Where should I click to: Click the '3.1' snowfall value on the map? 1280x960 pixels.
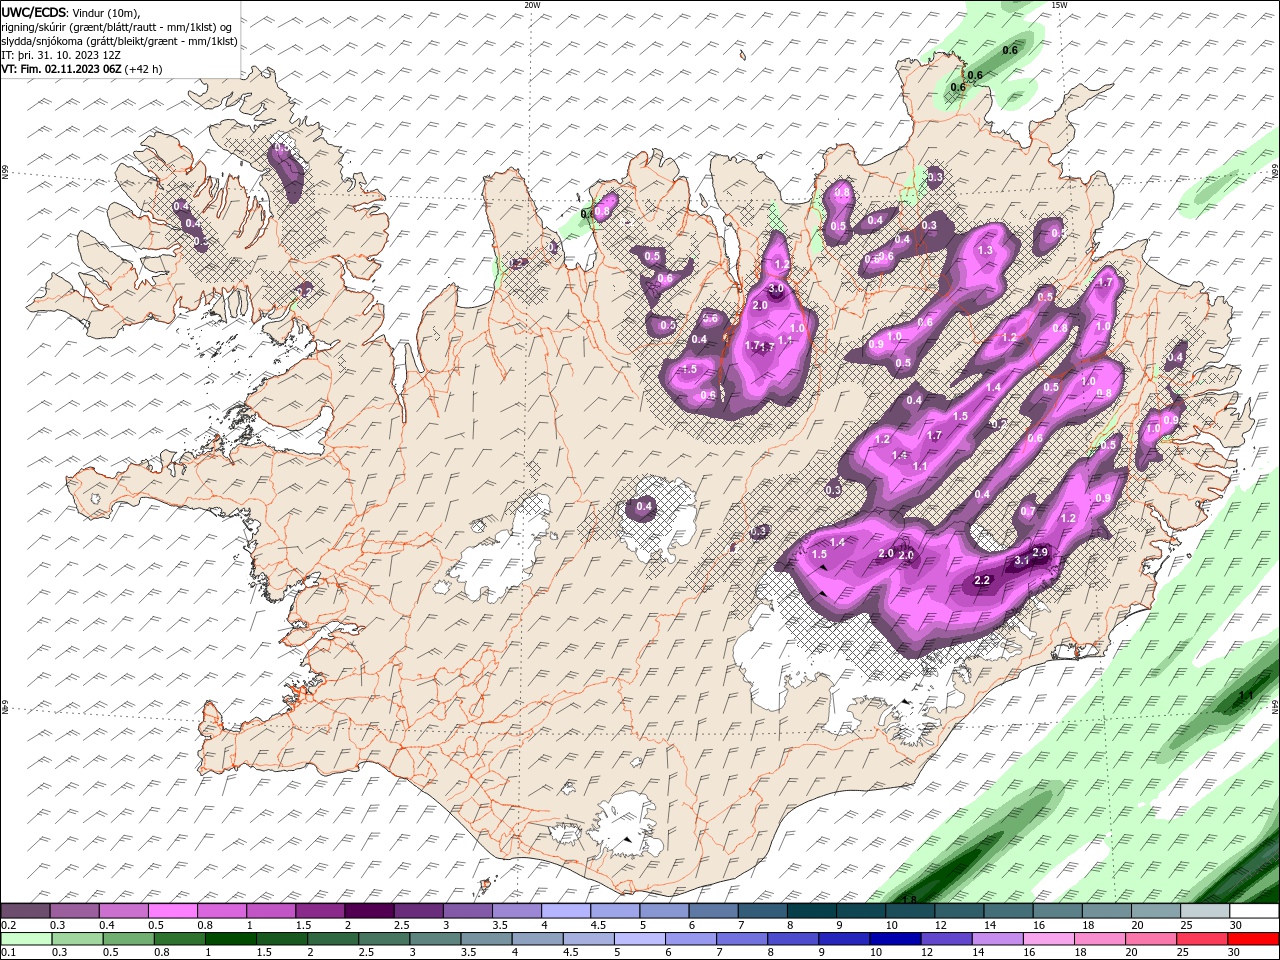1022,561
